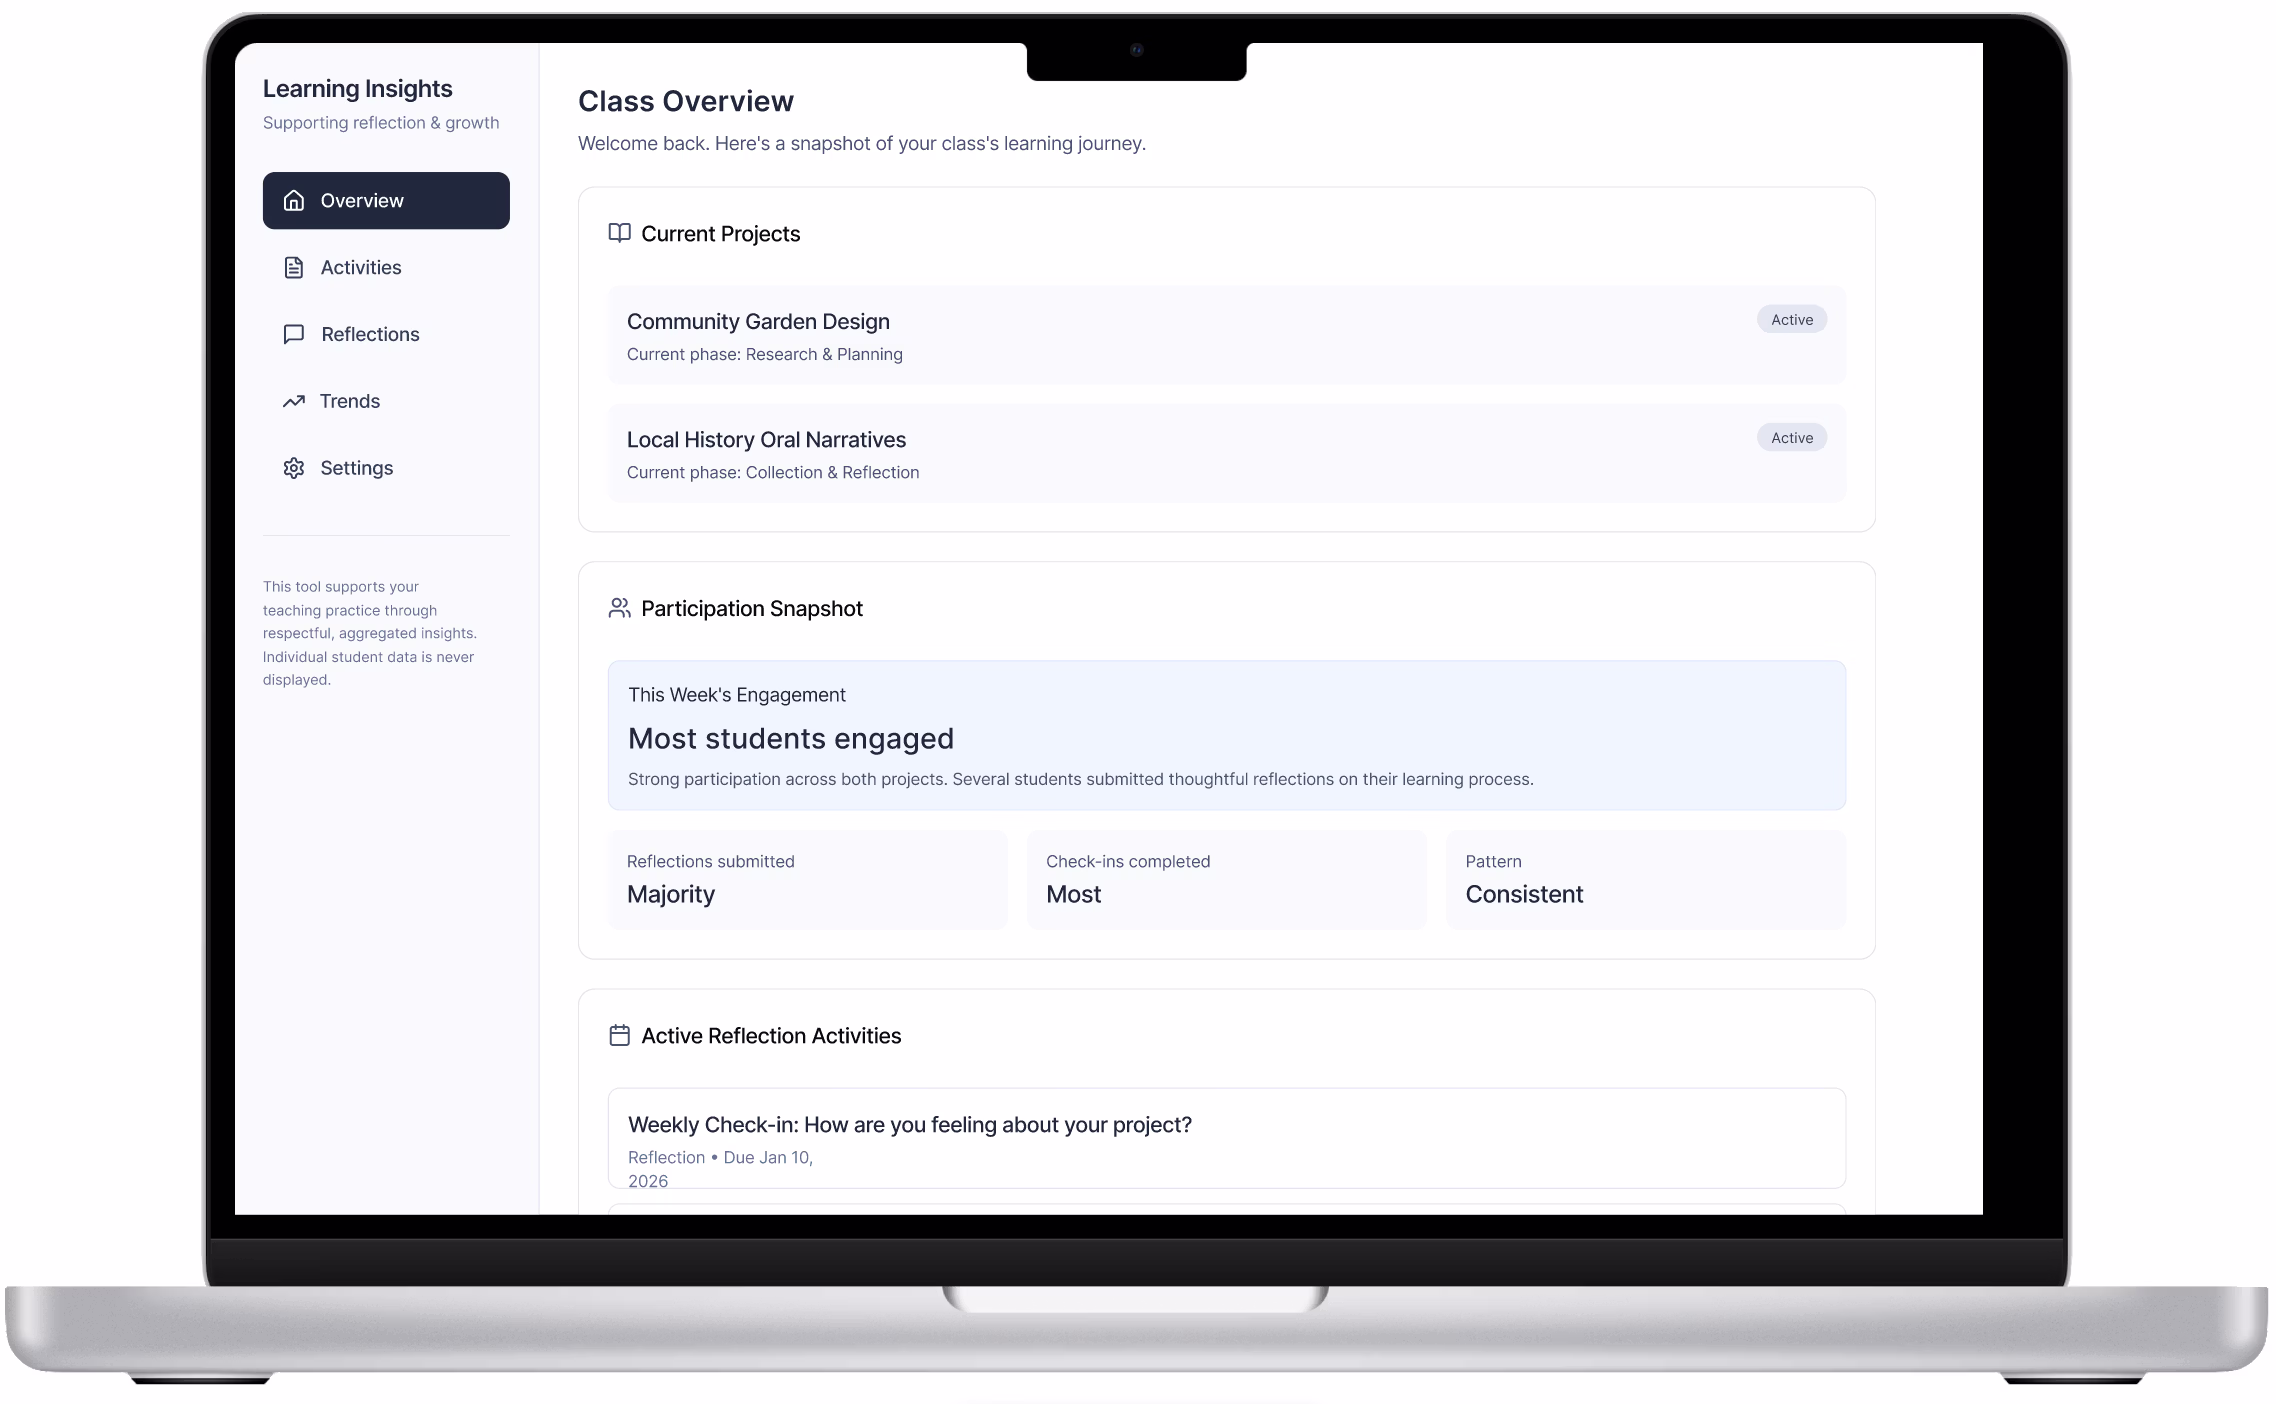The height and width of the screenshot is (1404, 2276).
Task: Switch to the Trends section
Action: coord(349,401)
